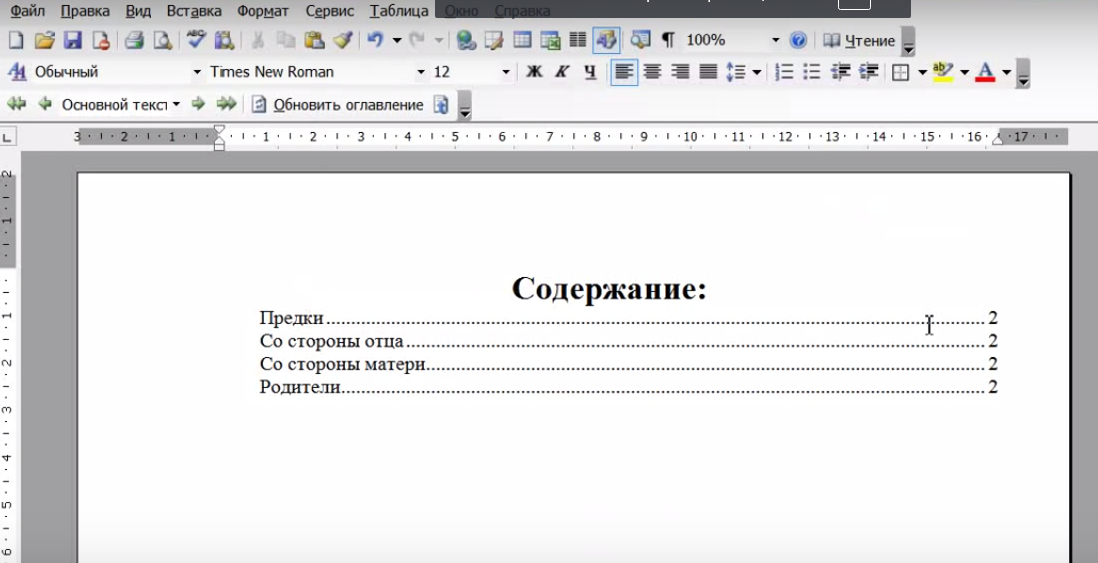The width and height of the screenshot is (1098, 563).
Task: Switch to Чтение reading mode
Action: coord(859,41)
